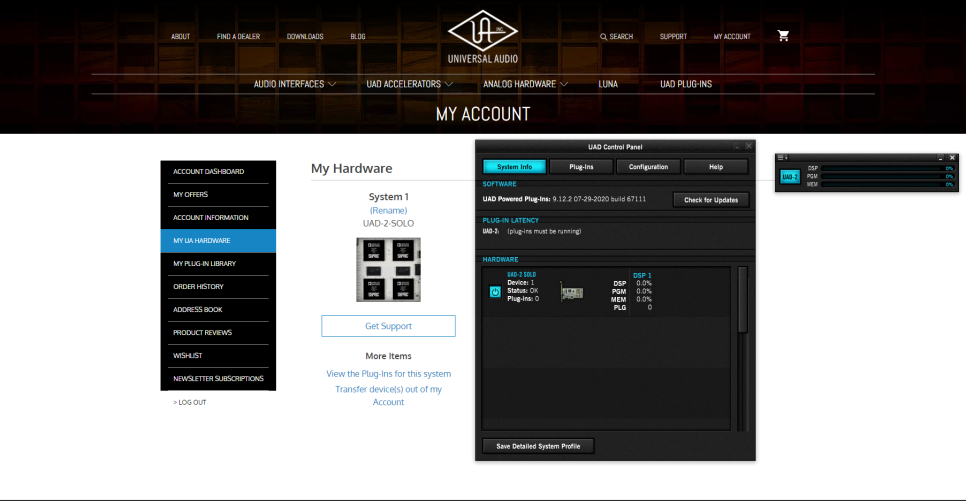Open the LUNA page
Image resolution: width=966 pixels, height=501 pixels.
tap(607, 84)
